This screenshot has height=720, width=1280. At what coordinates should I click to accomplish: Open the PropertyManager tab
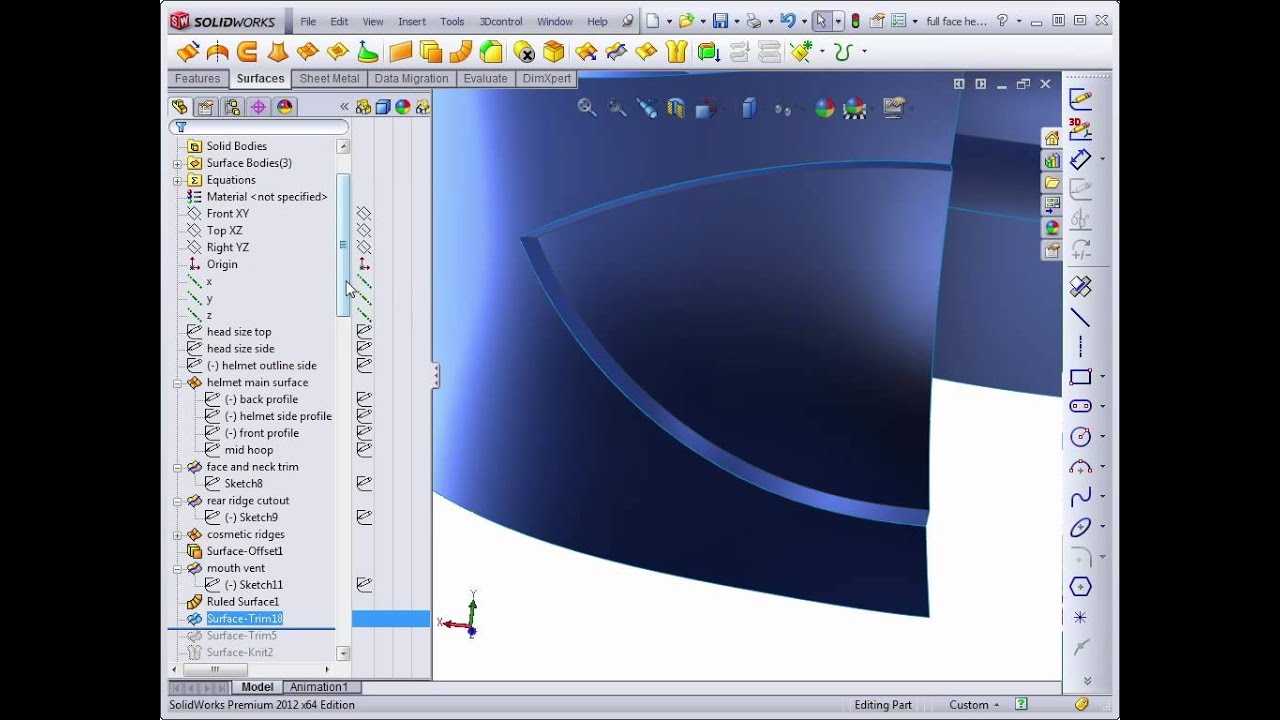click(x=206, y=107)
